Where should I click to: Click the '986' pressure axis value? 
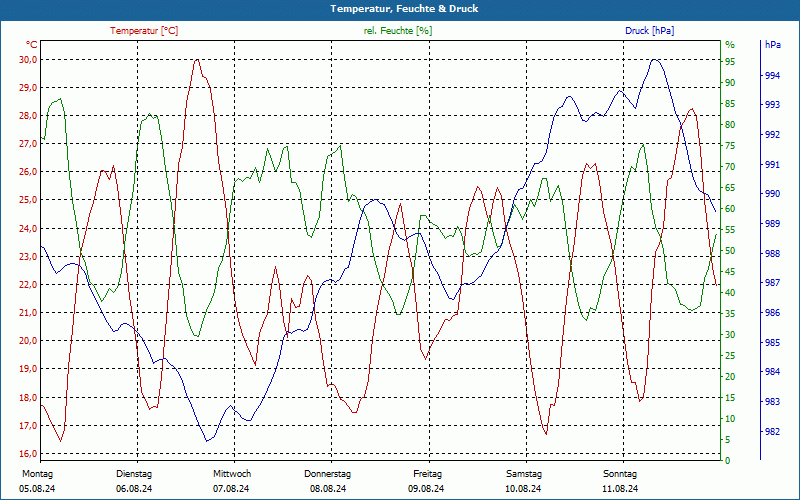pyautogui.click(x=773, y=313)
